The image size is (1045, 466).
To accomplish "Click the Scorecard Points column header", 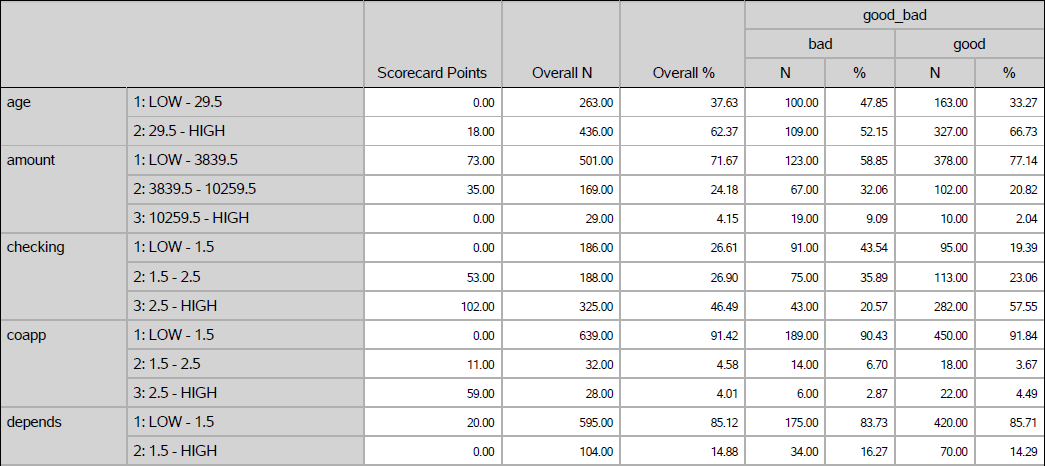I will coord(432,73).
